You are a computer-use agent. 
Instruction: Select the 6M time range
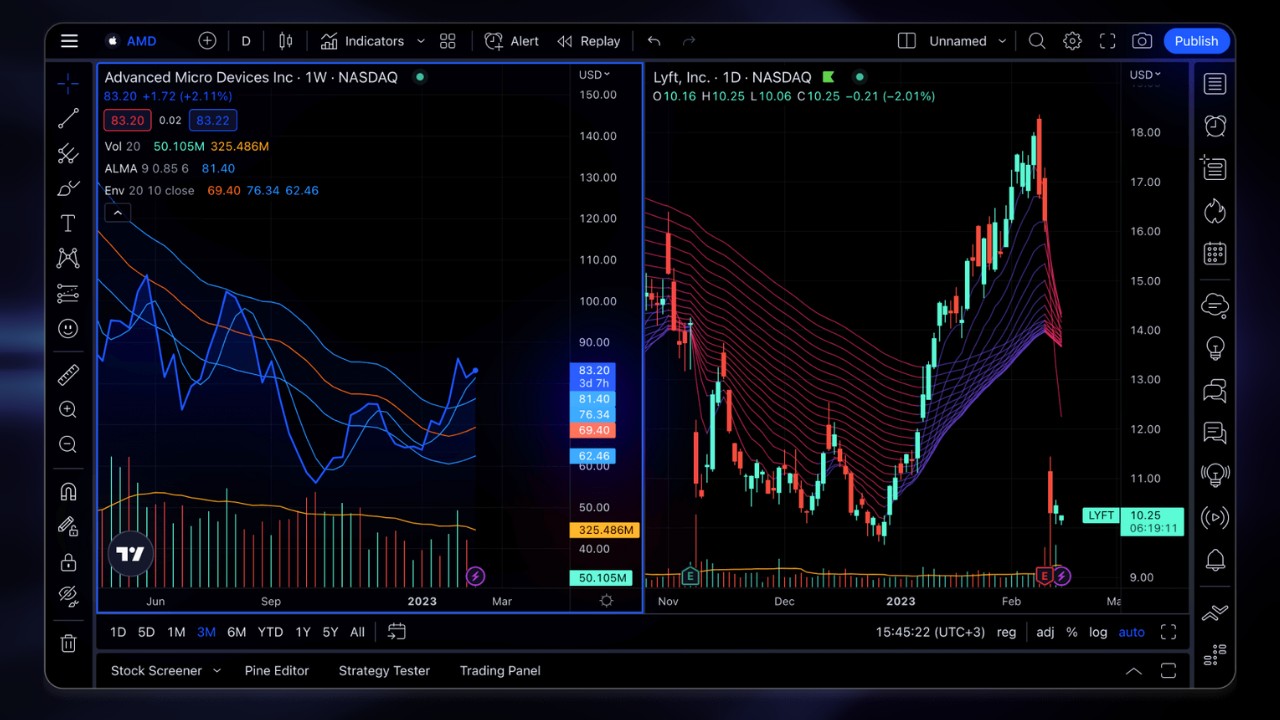[x=237, y=632]
